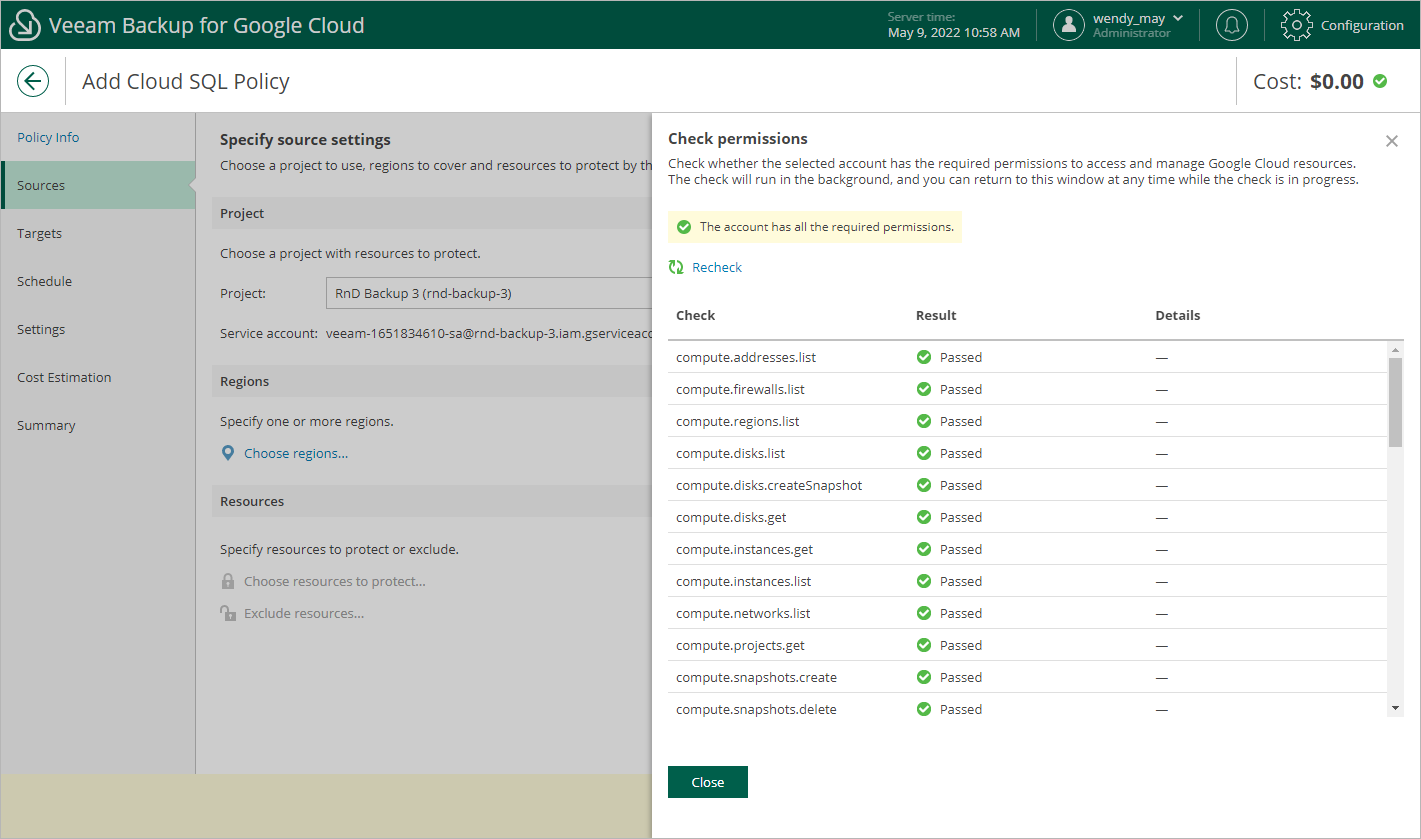Click the Recheck refresh icon
This screenshot has width=1421, height=839.
pos(676,267)
